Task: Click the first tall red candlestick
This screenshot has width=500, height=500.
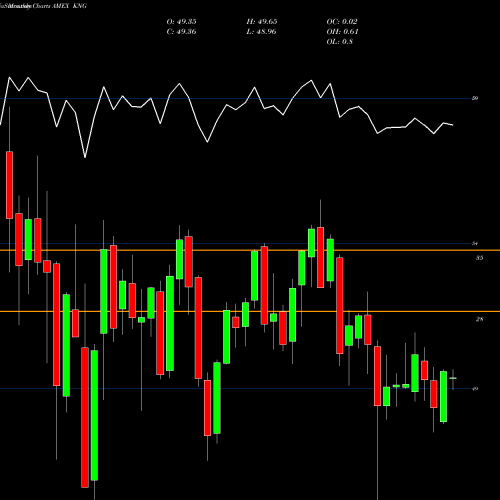Action: click(x=9, y=185)
